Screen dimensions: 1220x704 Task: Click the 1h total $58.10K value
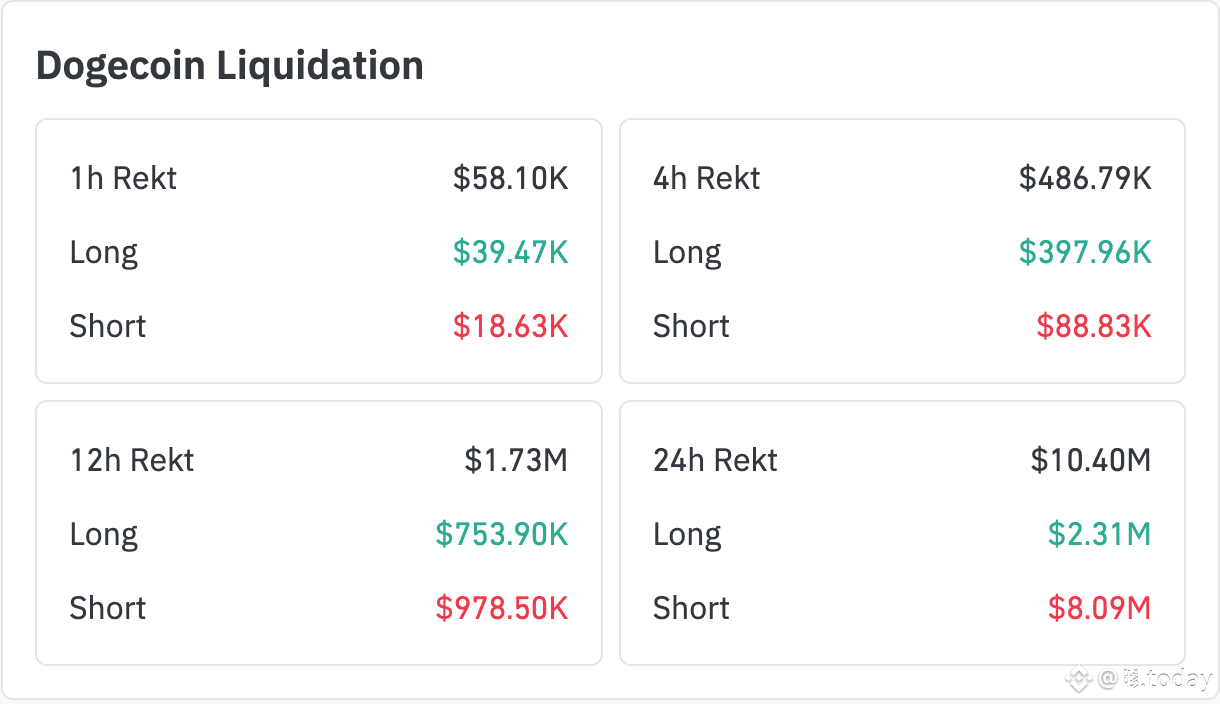pos(510,179)
